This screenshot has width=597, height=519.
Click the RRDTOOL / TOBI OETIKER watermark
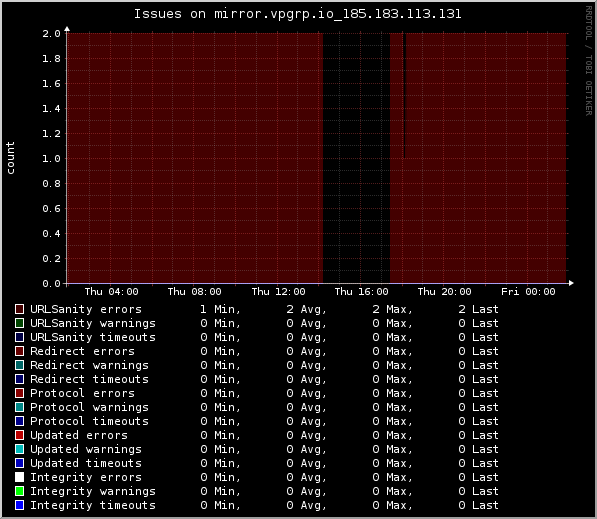589,61
